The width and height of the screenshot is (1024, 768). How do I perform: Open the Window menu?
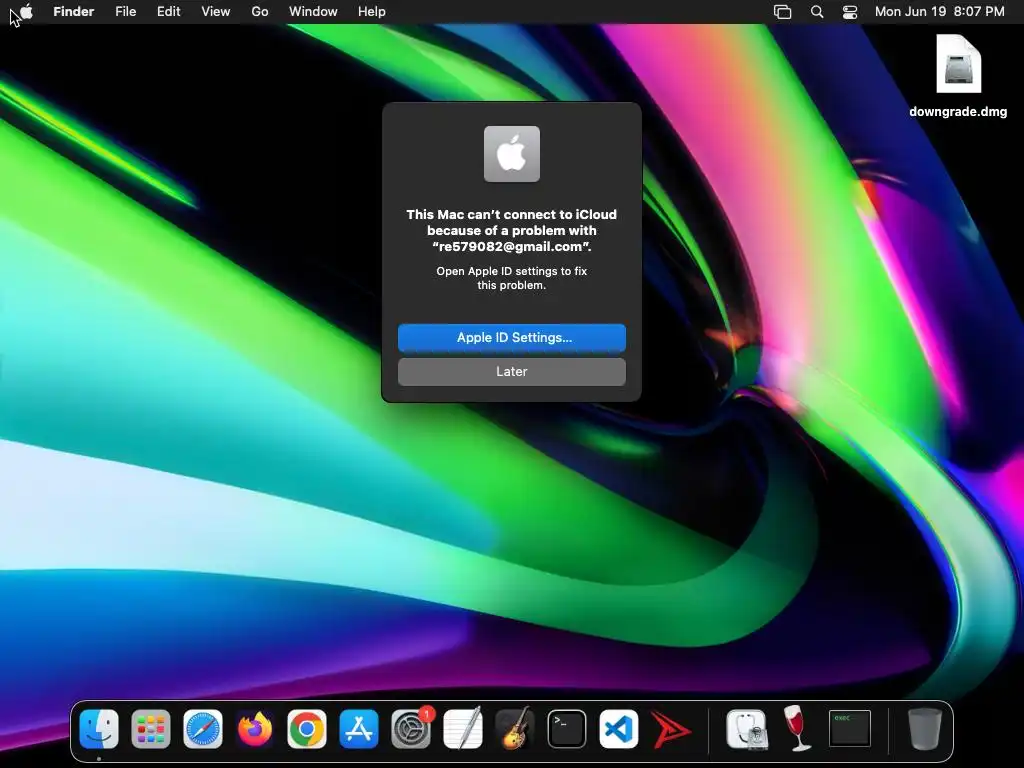tap(313, 12)
